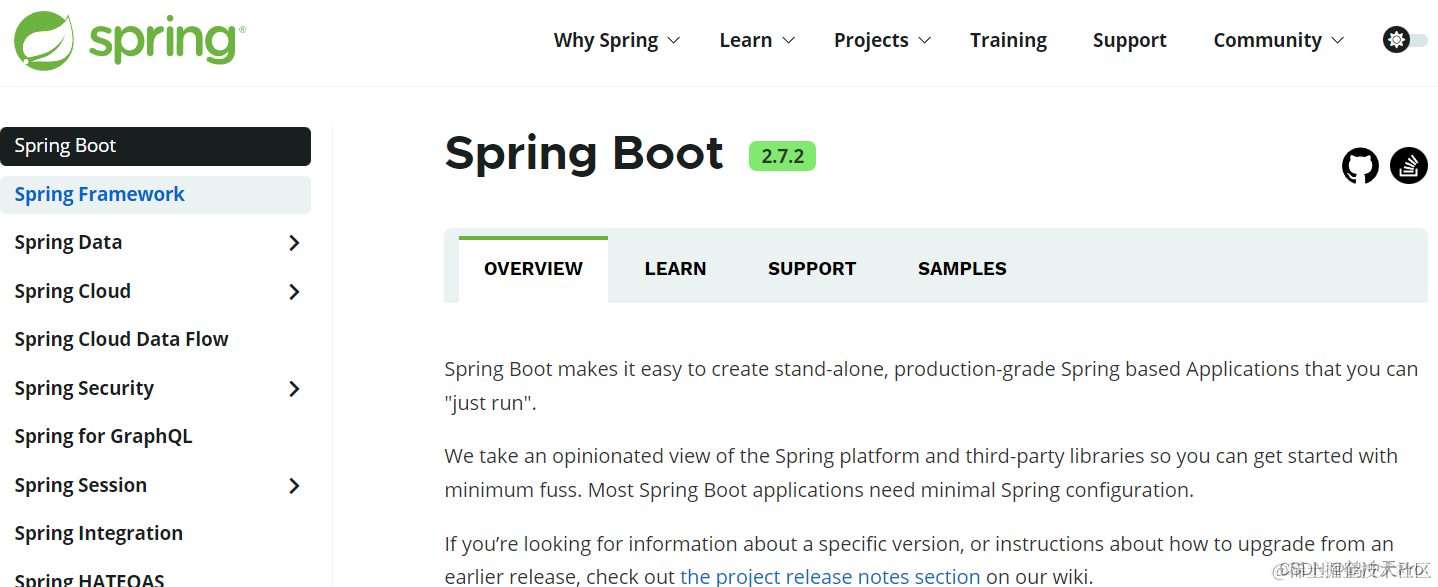
Task: Open the Spring Boot GitHub repository icon
Action: tap(1360, 166)
